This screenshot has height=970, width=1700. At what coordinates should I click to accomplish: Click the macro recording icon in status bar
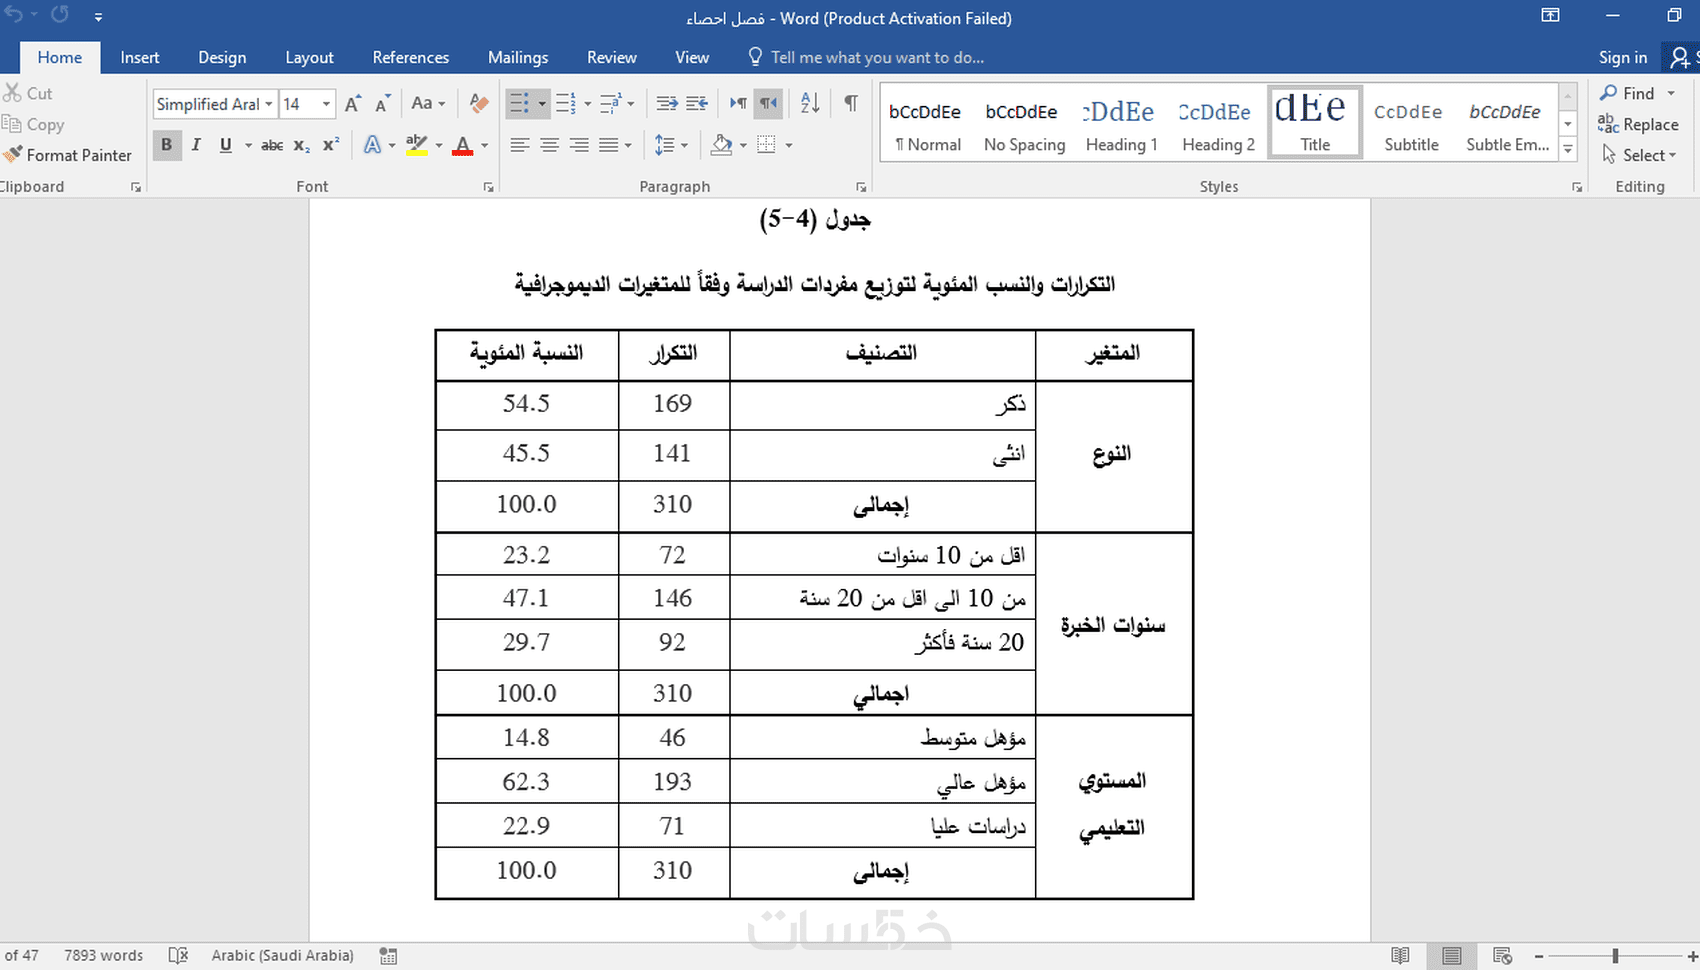point(389,955)
